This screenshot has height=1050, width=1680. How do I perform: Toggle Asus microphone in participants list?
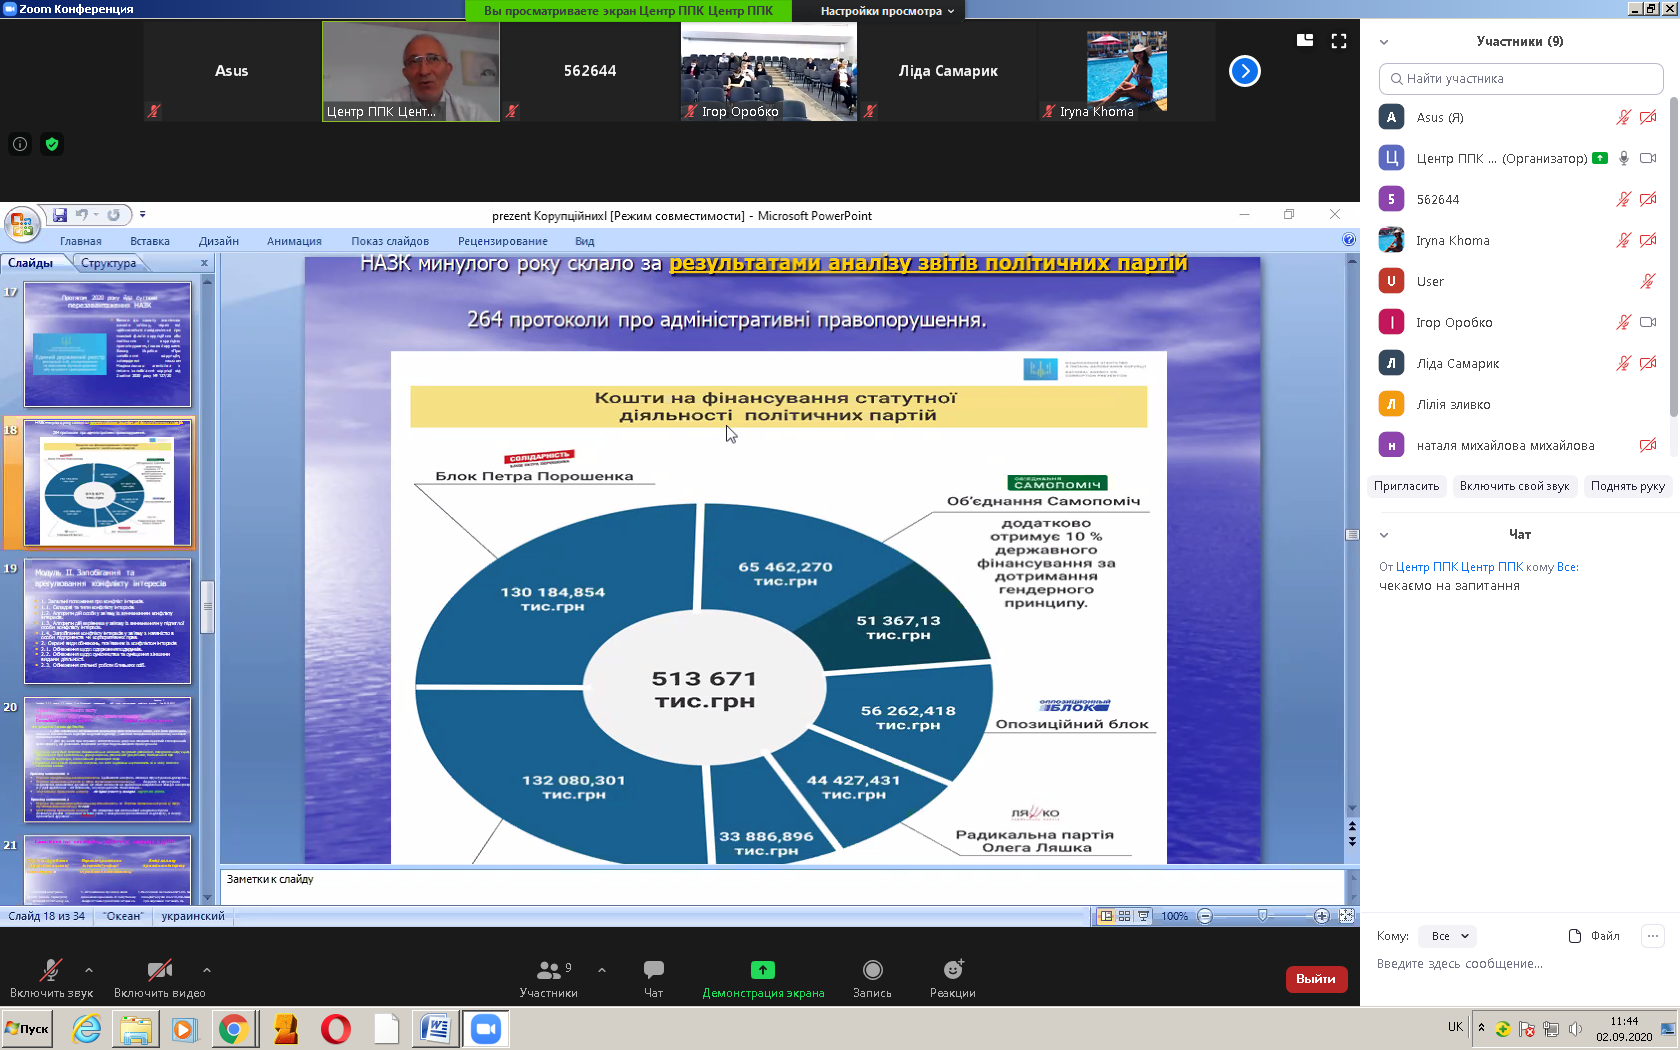1624,118
